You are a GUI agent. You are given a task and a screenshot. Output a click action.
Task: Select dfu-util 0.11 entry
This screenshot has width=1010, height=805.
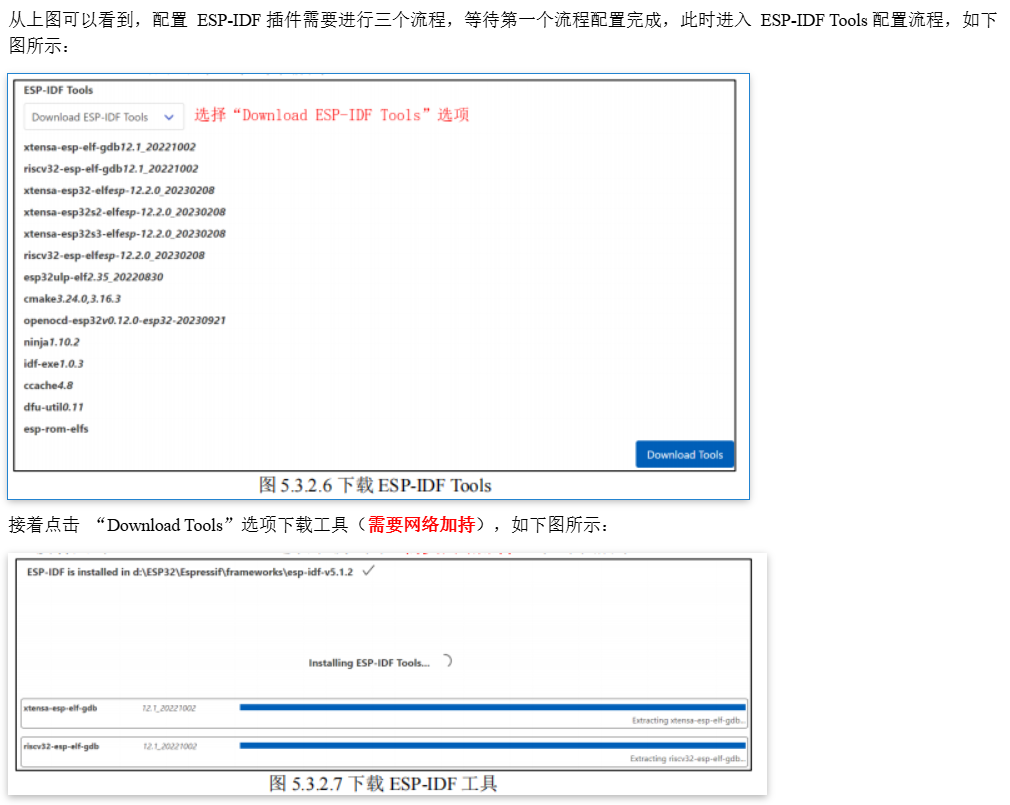pos(53,407)
